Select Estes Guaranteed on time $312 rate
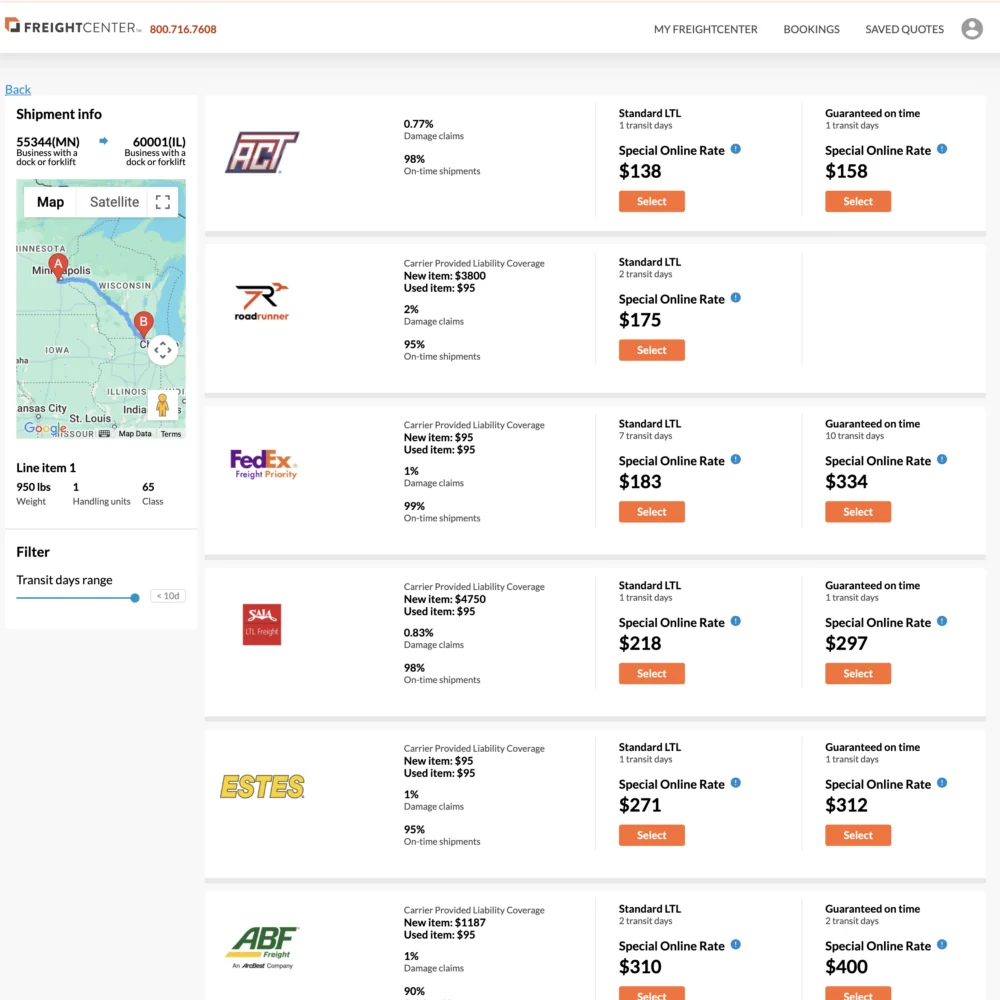Image resolution: width=1000 pixels, height=1000 pixels. (x=857, y=835)
